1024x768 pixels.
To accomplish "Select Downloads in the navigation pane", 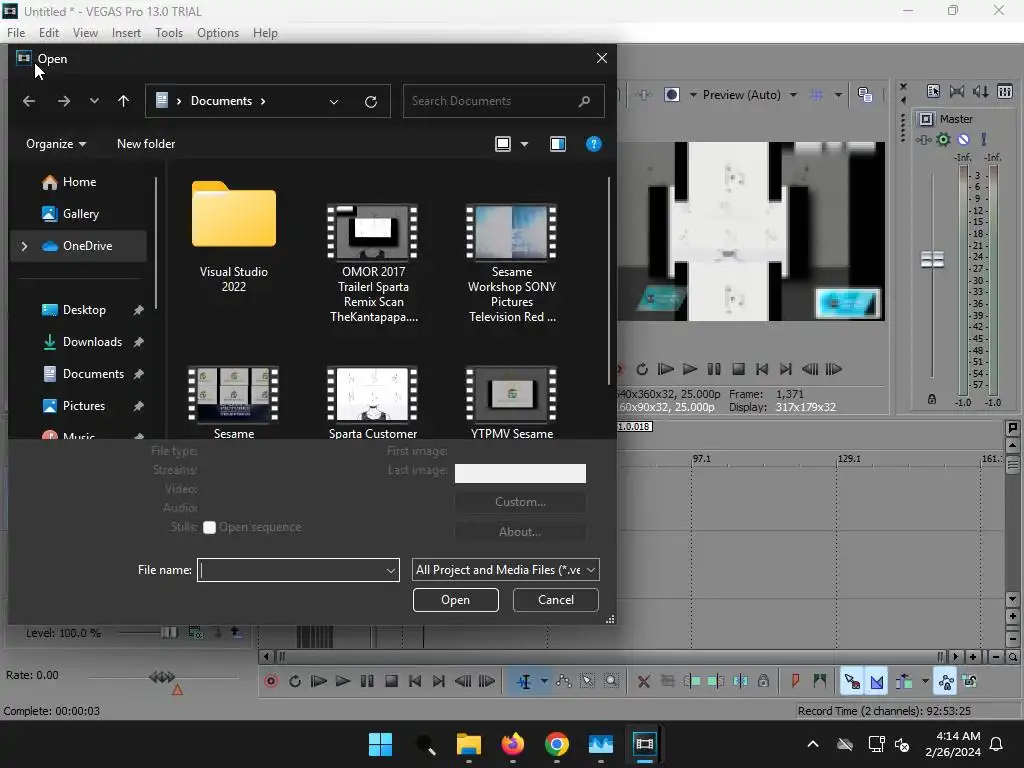I will point(92,342).
